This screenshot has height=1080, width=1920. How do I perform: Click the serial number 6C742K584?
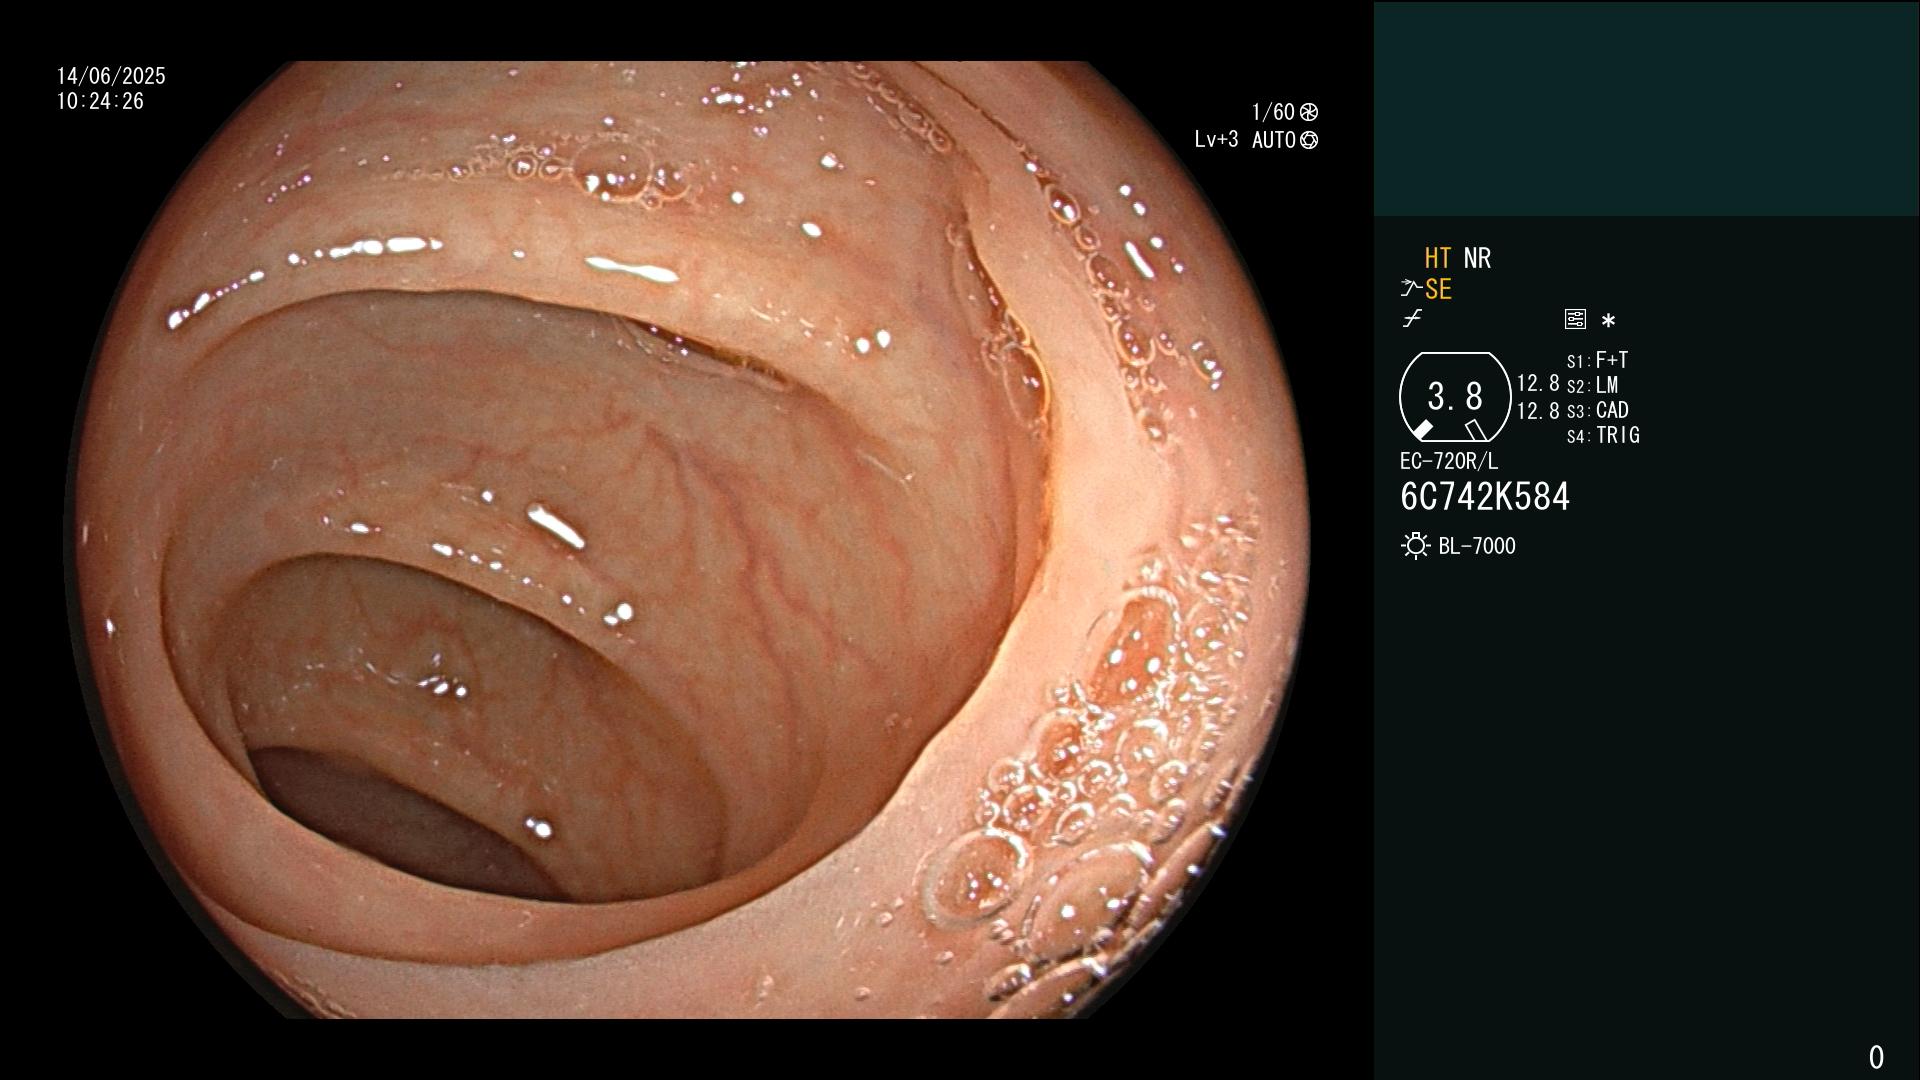[1485, 496]
